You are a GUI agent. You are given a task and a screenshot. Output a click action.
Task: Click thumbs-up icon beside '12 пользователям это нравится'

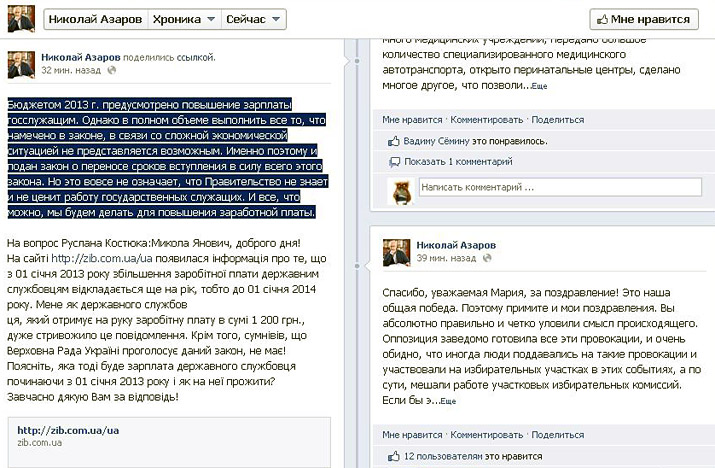(394, 457)
